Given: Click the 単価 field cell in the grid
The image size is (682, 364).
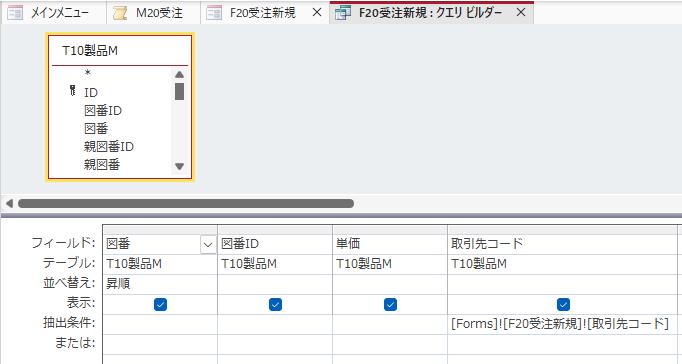Looking at the screenshot, I should coord(390,244).
